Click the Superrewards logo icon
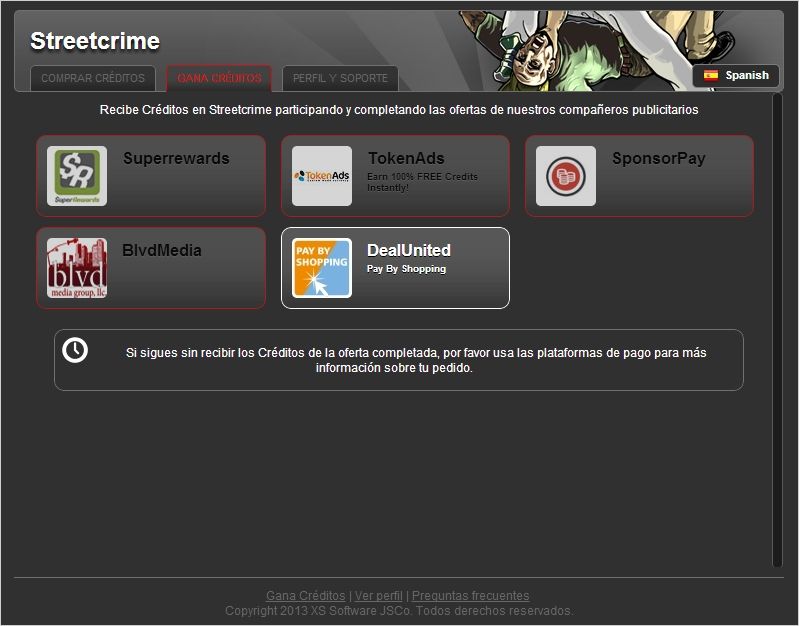799x626 pixels. pos(77,176)
